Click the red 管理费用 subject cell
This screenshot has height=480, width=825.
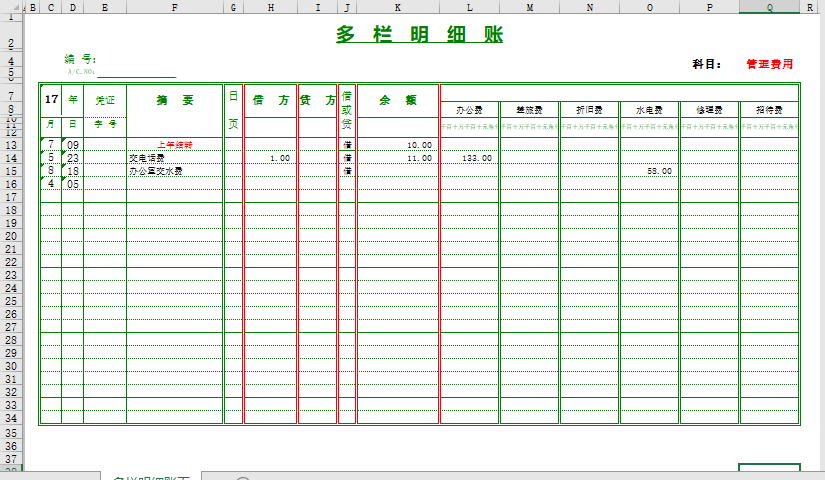[769, 64]
